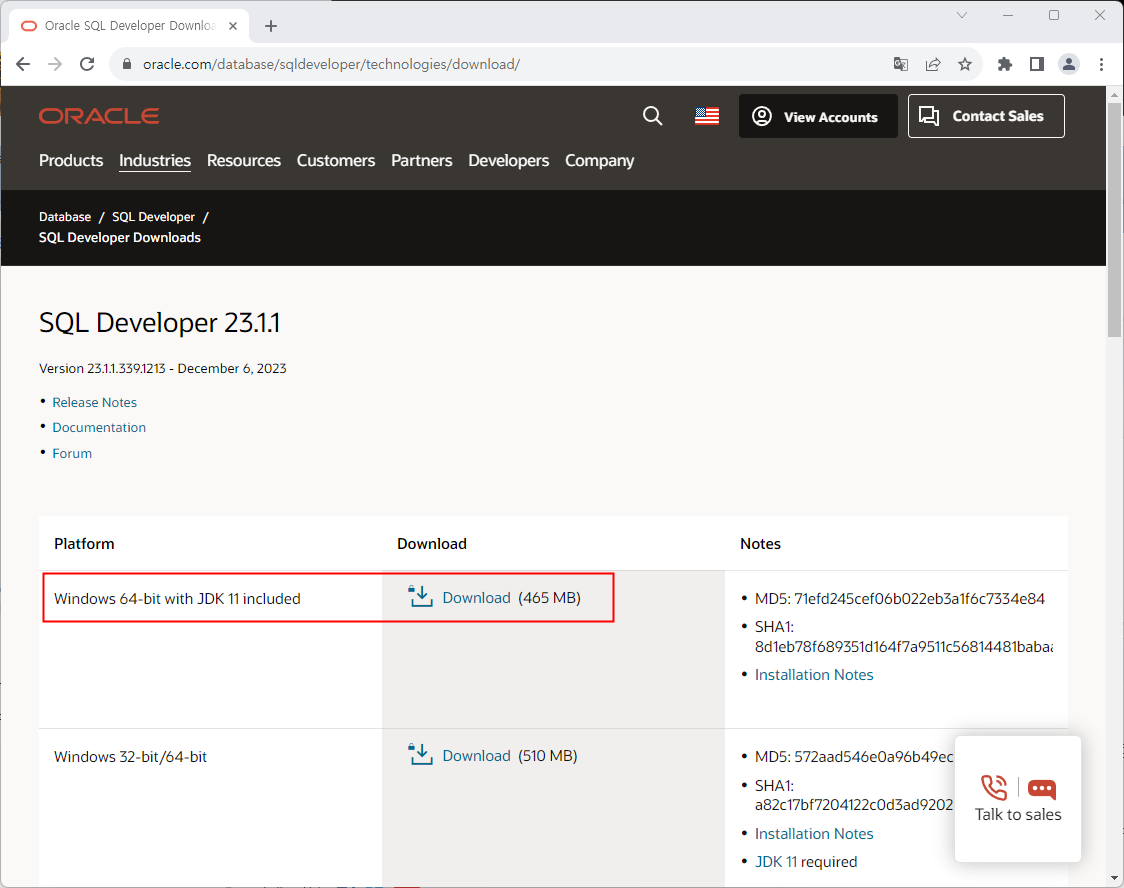The height and width of the screenshot is (888, 1124).
Task: Open the Partners menu
Action: point(422,161)
